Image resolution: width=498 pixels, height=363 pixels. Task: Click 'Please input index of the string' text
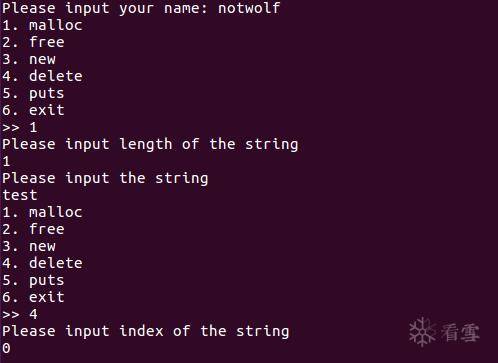tap(146, 331)
